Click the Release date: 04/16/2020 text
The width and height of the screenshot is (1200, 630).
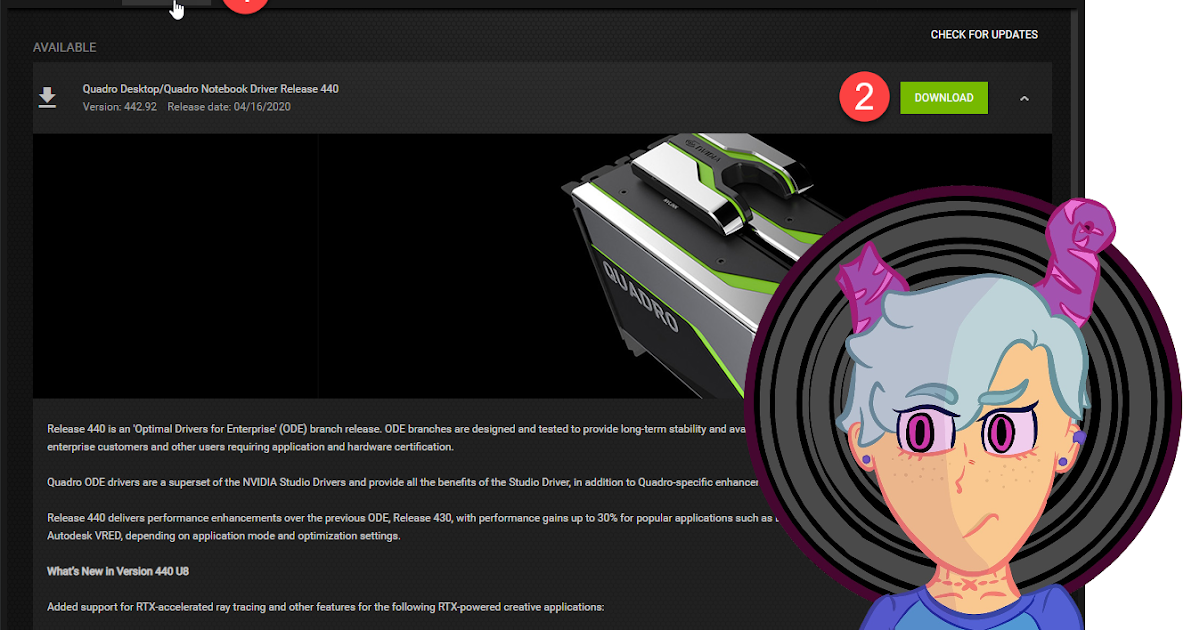pos(229,107)
